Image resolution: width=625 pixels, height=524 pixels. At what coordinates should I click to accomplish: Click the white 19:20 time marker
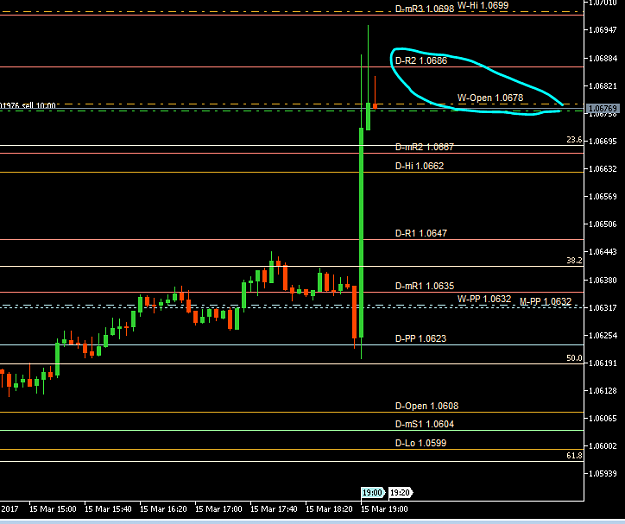click(400, 493)
